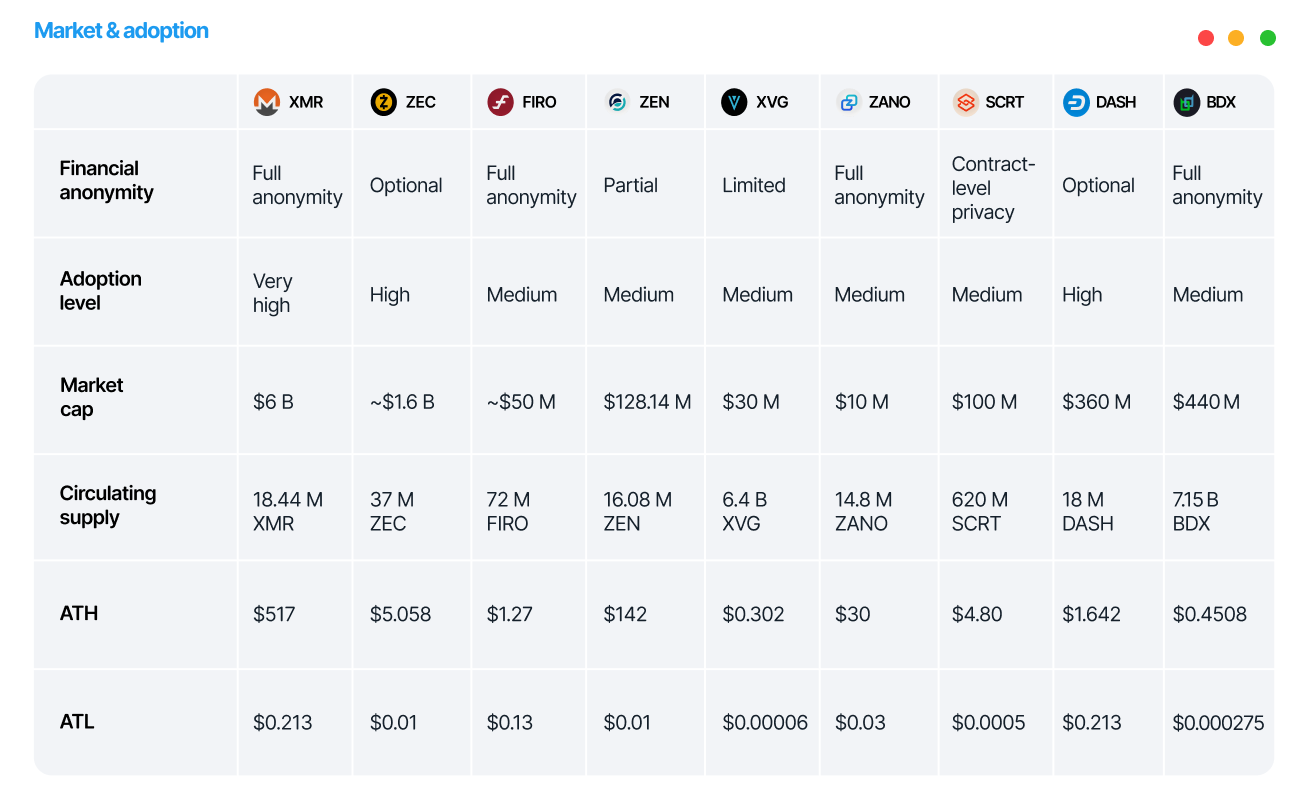Image resolution: width=1304 pixels, height=800 pixels.
Task: Select the Financial anonymity row label
Action: [x=106, y=180]
